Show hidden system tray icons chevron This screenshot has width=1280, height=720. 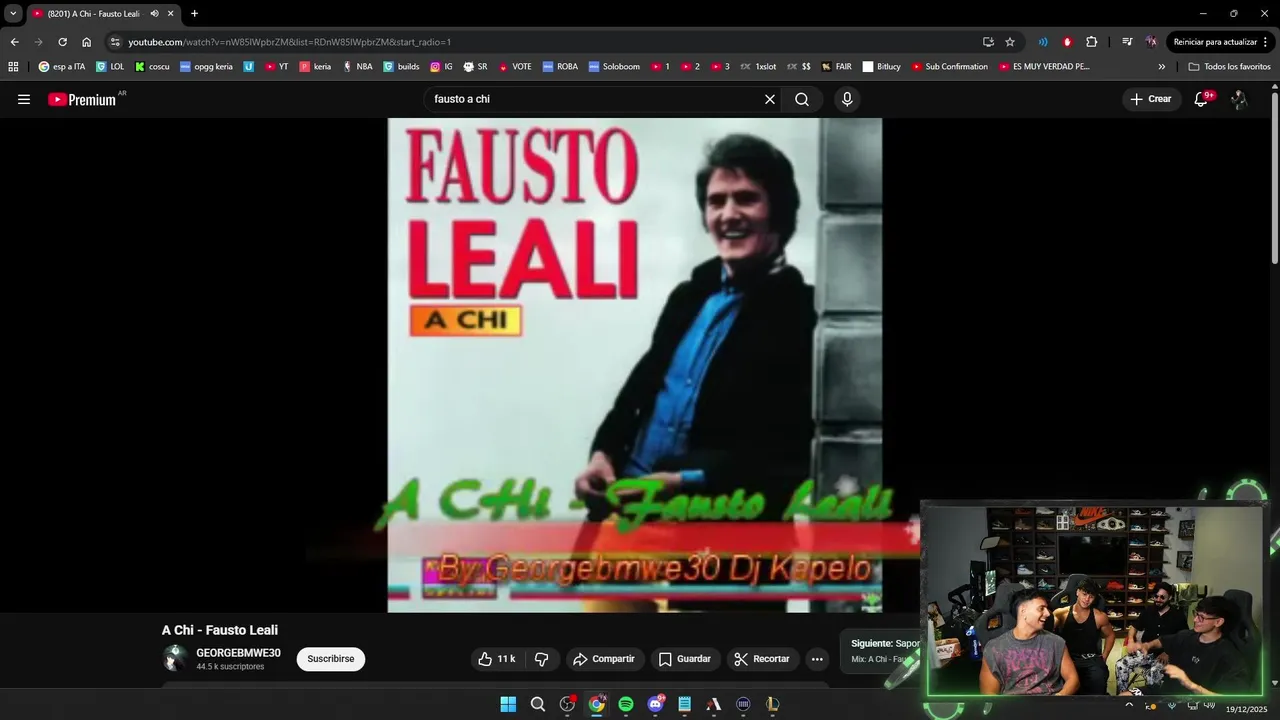(1129, 704)
